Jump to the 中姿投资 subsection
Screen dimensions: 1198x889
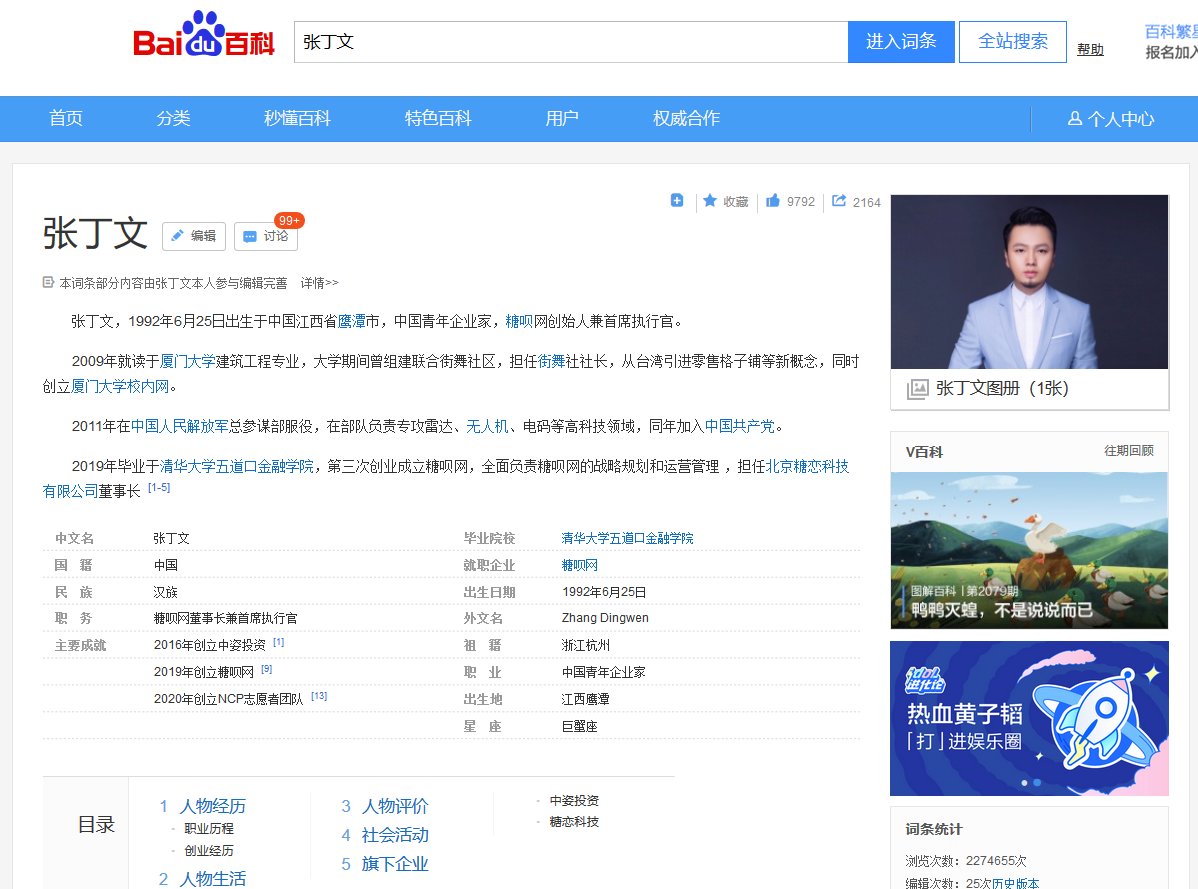(574, 800)
